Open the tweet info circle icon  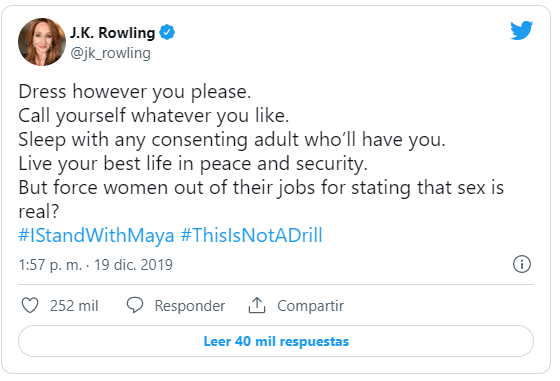(522, 265)
